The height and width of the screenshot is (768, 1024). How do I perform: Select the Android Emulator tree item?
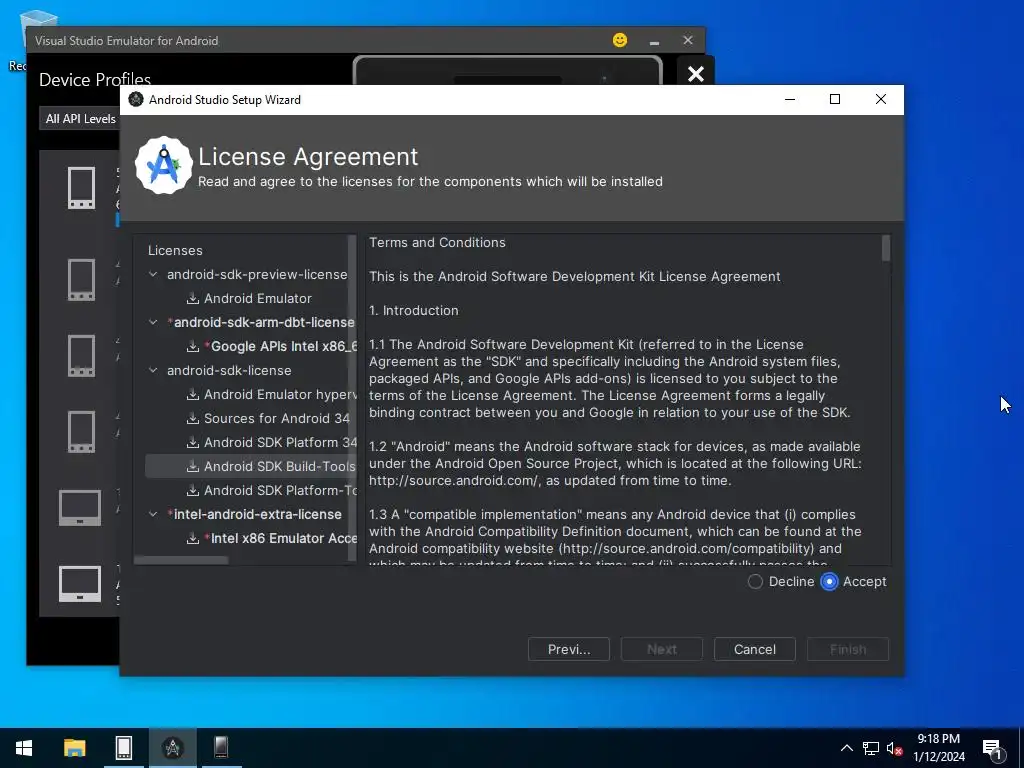tap(257, 298)
